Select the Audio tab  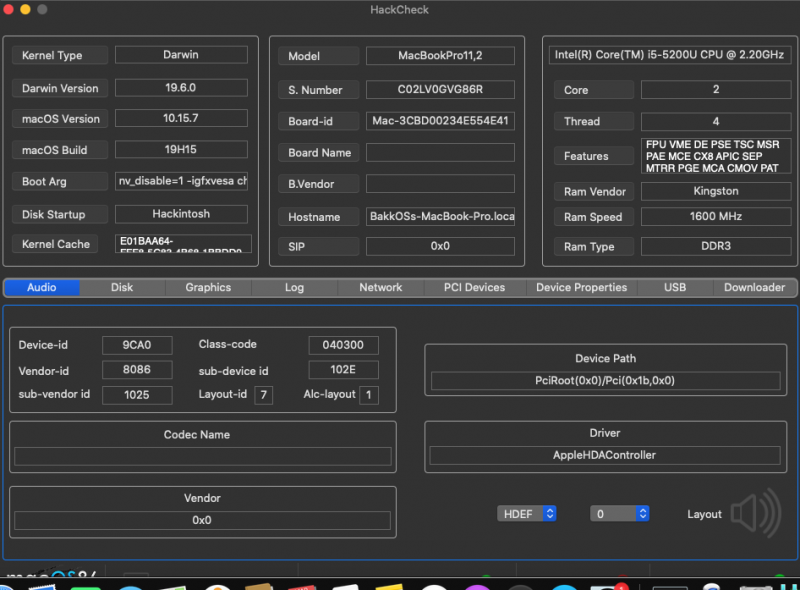point(42,287)
